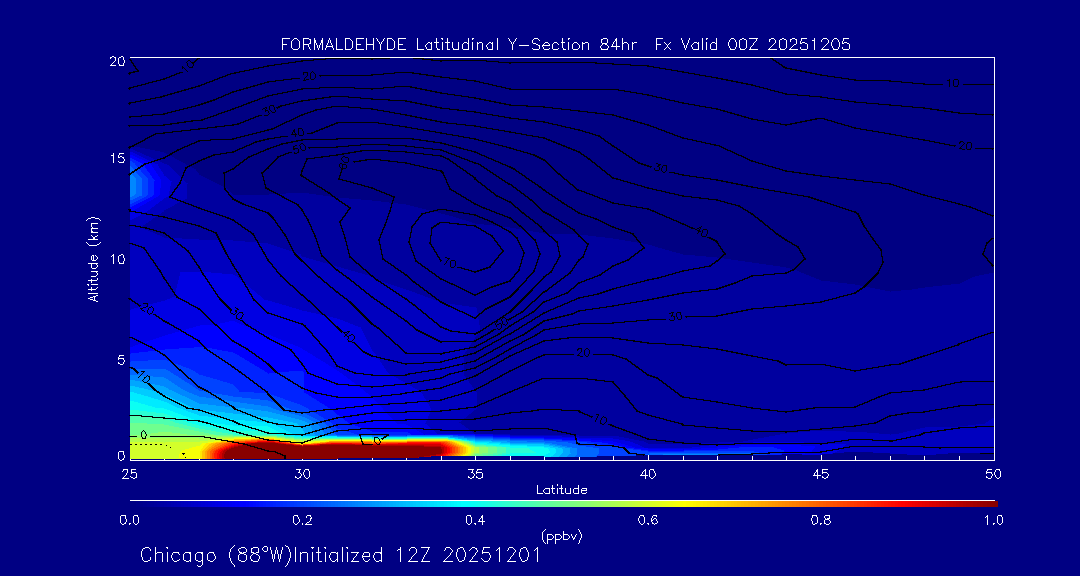Click the FORMALDEHYDE plot title text
This screenshot has height=576, width=1080.
566,44
